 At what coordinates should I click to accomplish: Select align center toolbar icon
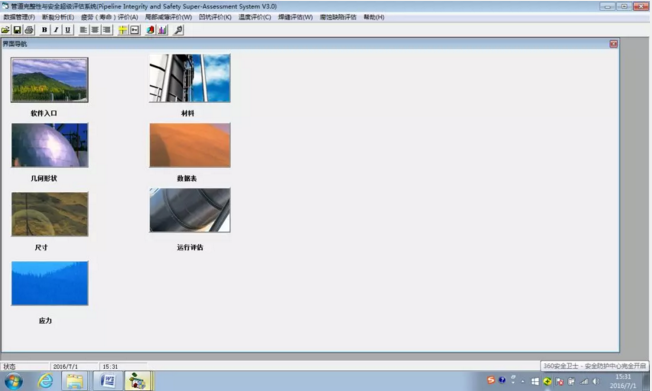pos(95,30)
